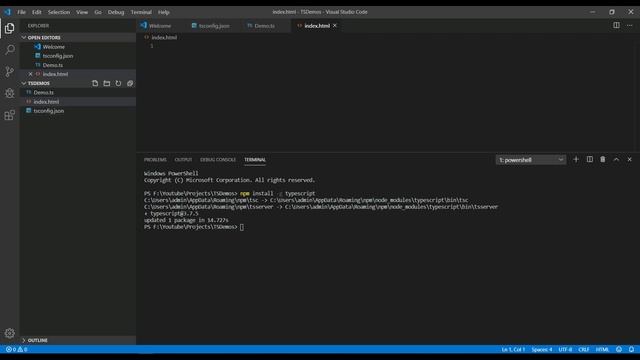Open the Source Control view
Image resolution: width=640 pixels, height=360 pixels.
click(9, 72)
